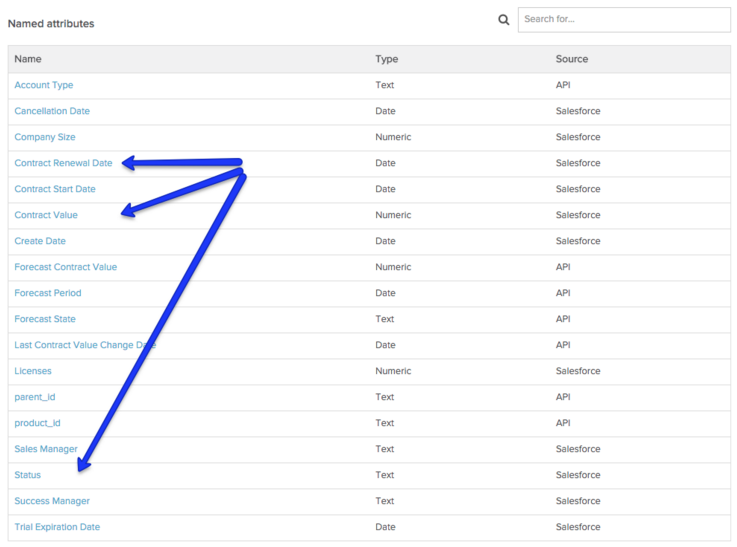The image size is (737, 547).
Task: Open the Company Size attribute link
Action: coord(45,137)
